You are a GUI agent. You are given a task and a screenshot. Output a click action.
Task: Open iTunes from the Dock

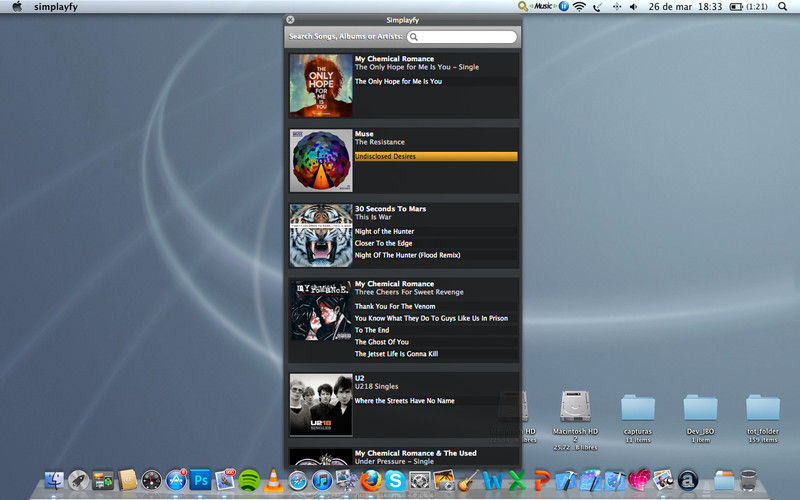coord(322,481)
